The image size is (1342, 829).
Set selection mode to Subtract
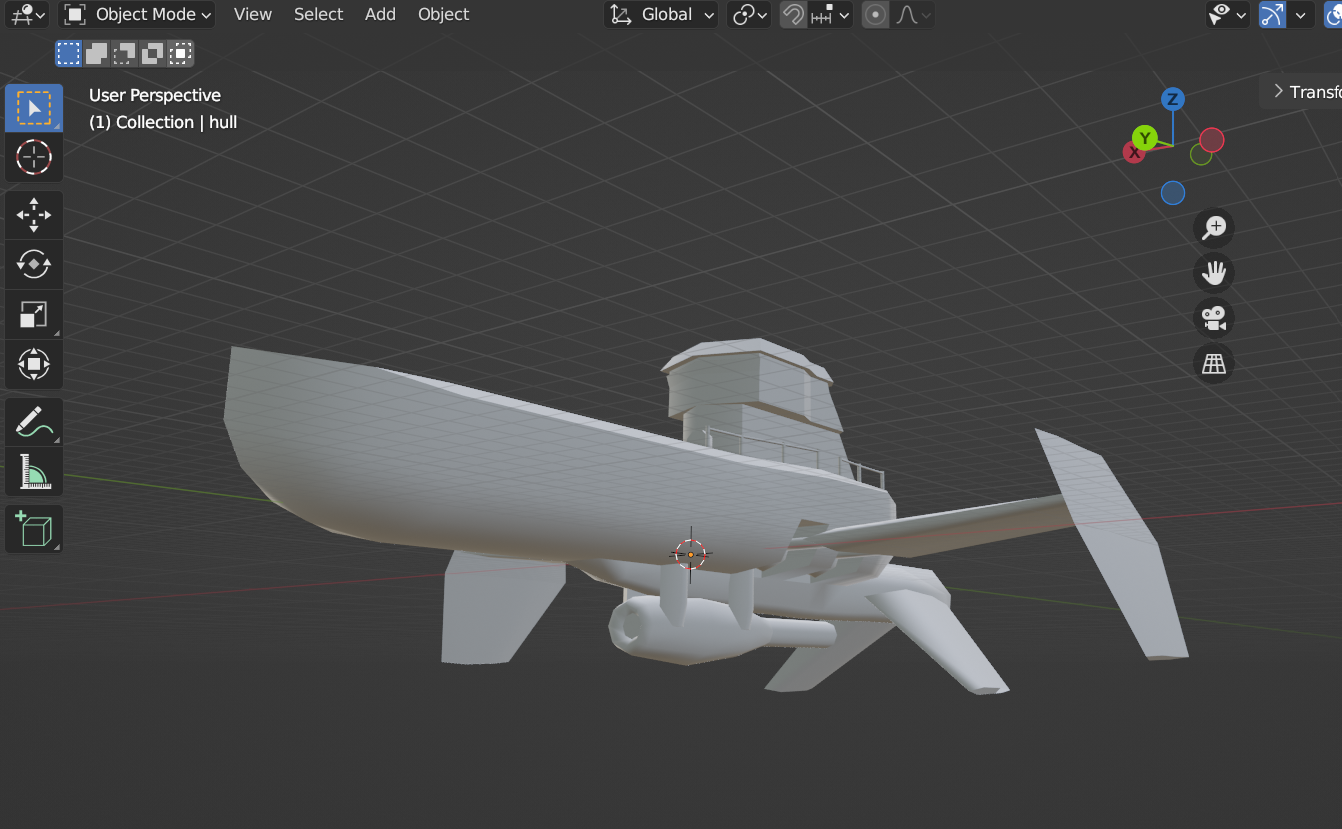coord(124,53)
